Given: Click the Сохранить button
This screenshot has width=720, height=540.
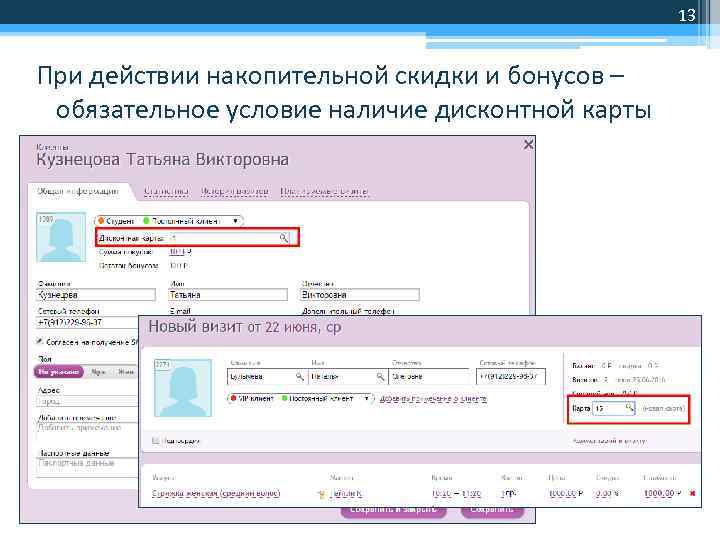Looking at the screenshot, I should point(492,511).
